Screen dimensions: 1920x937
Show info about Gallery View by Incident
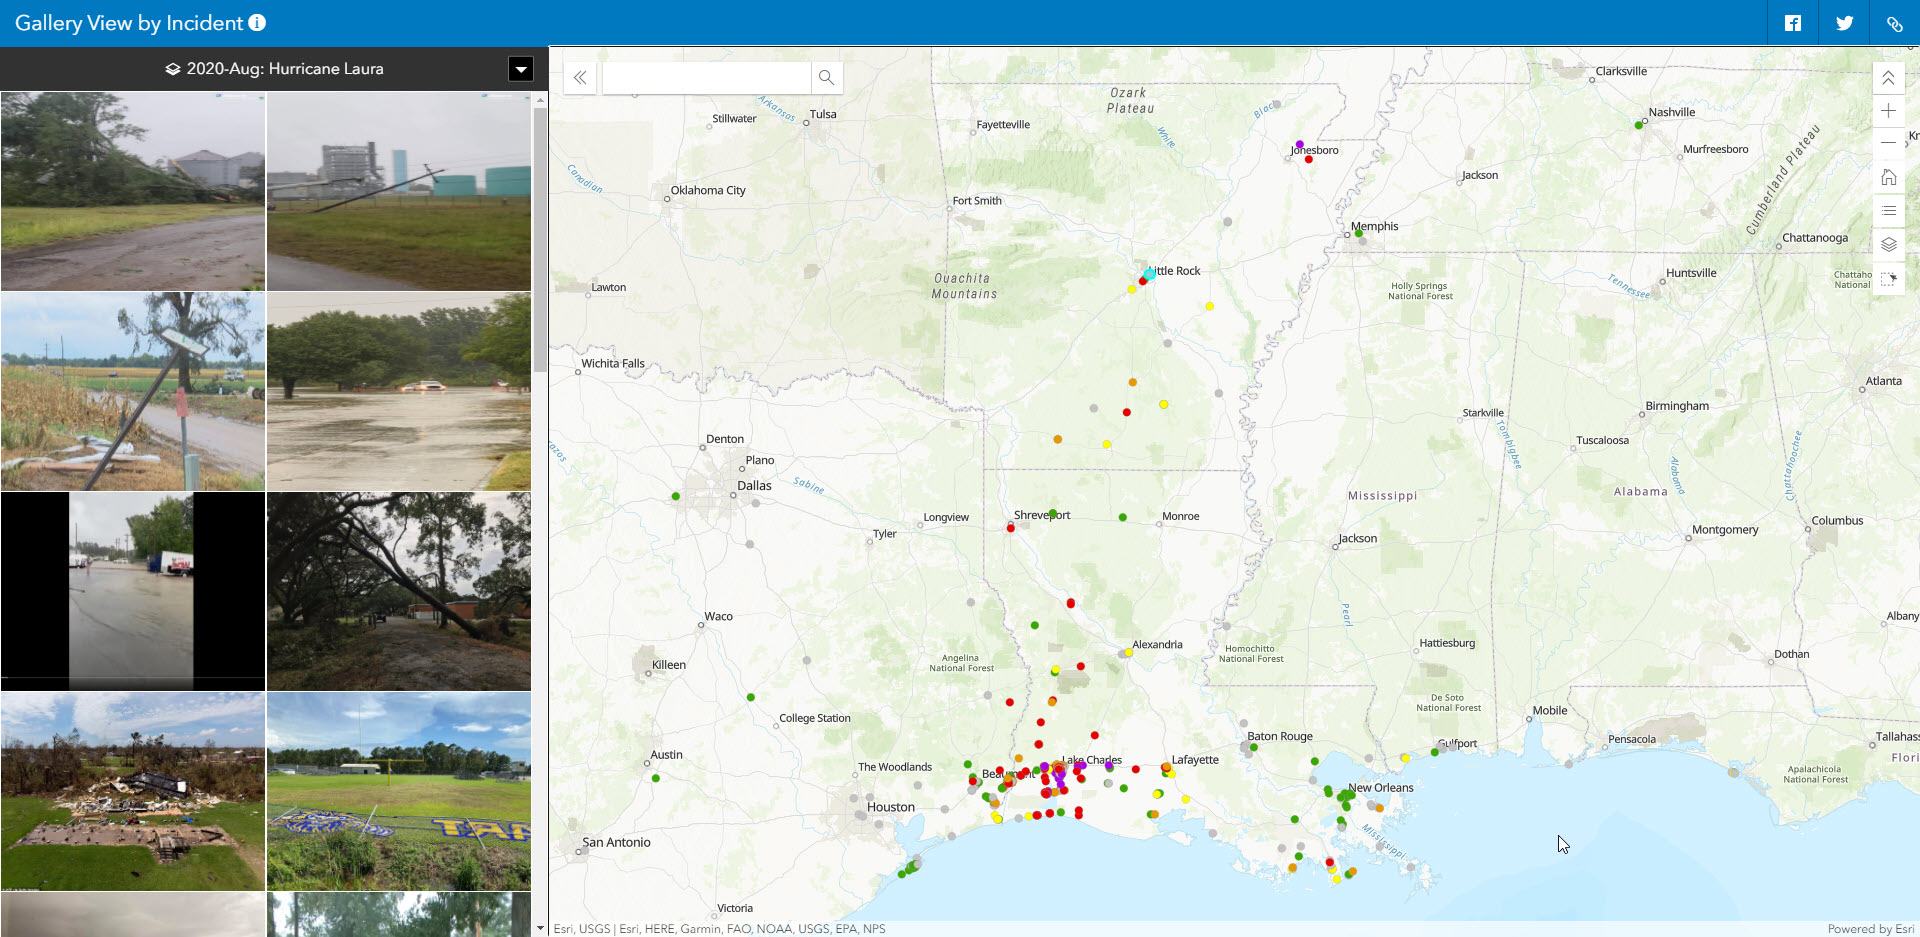pyautogui.click(x=257, y=23)
